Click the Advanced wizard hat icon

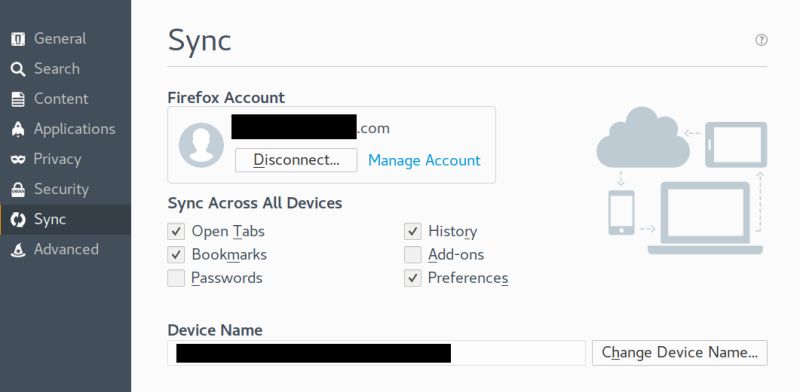[x=18, y=250]
